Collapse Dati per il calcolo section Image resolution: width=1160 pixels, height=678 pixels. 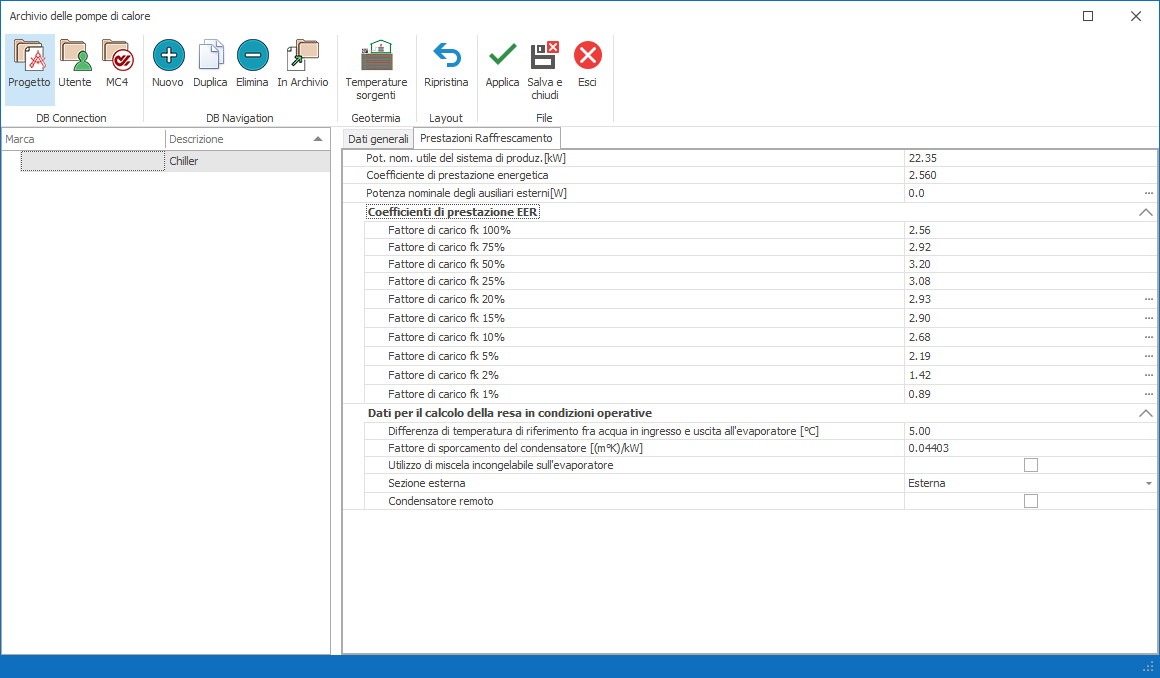1146,413
